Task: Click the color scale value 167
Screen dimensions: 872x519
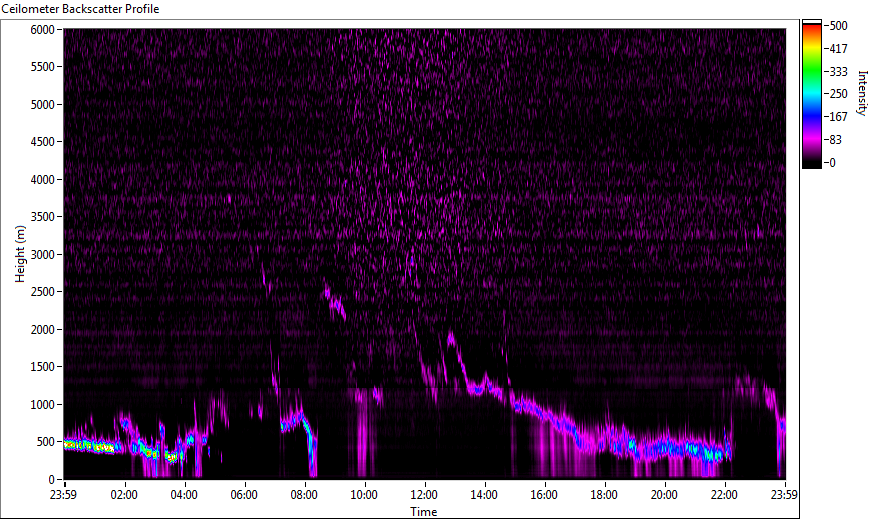Action: coord(838,117)
